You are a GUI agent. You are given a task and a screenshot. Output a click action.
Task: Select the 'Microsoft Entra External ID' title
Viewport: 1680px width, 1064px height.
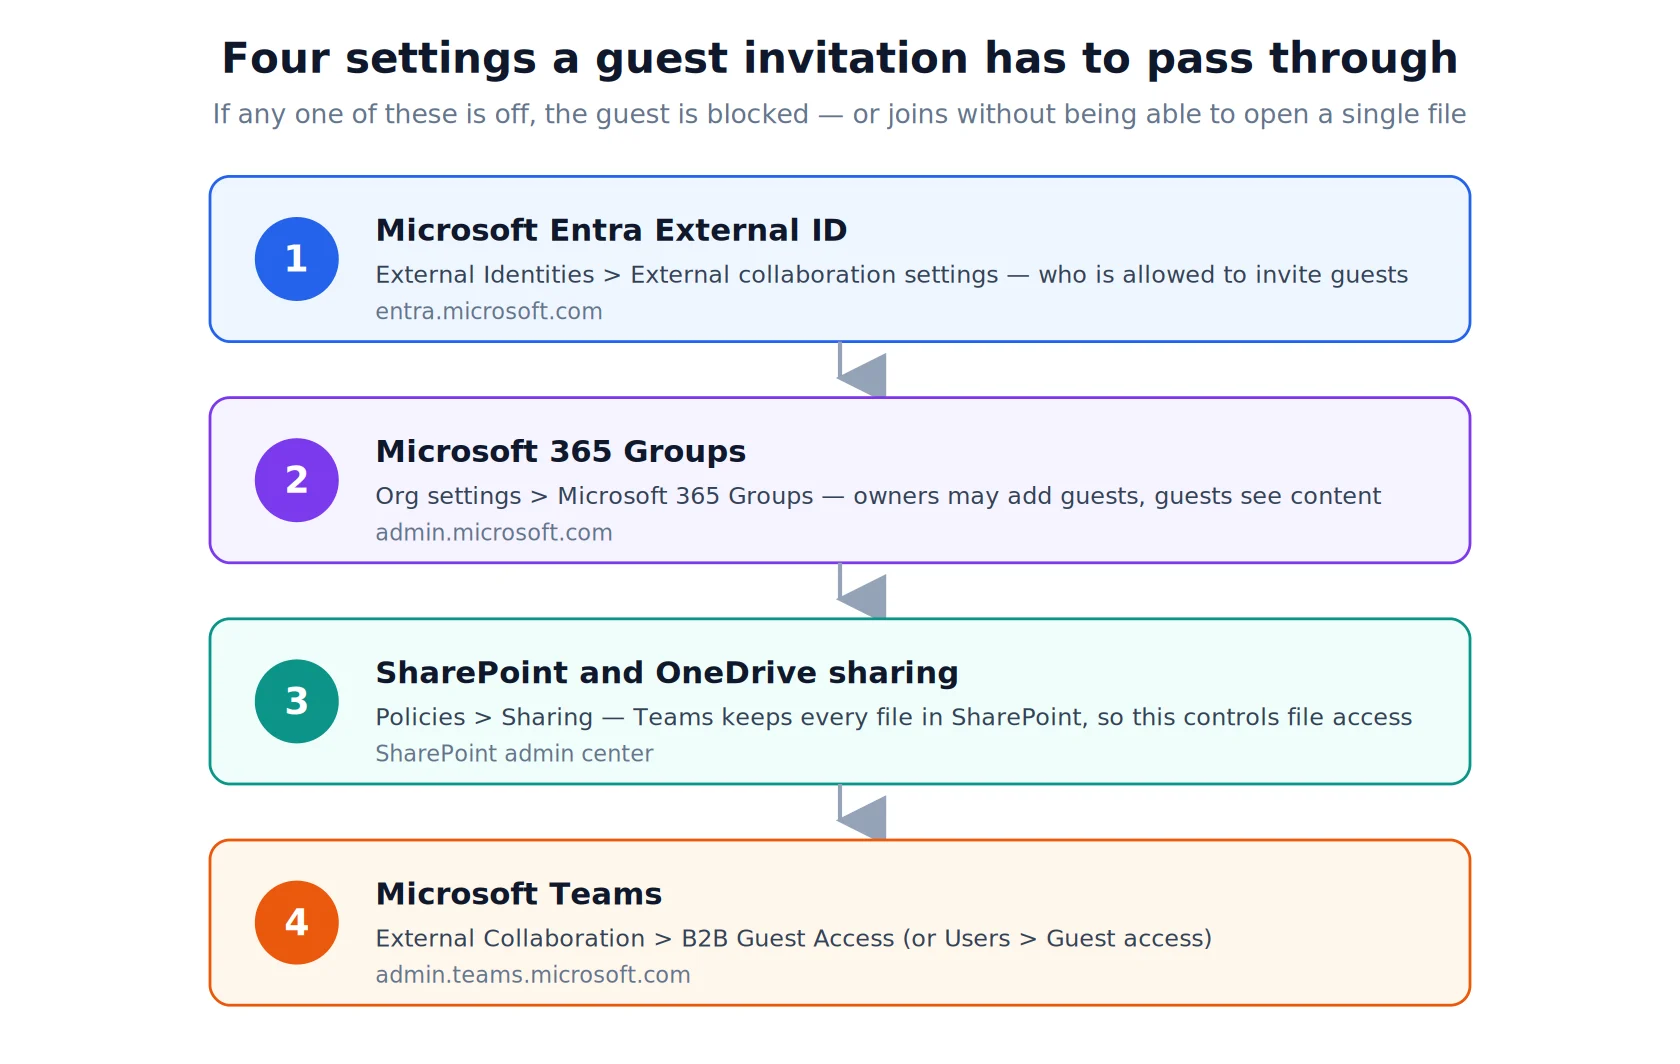[611, 230]
